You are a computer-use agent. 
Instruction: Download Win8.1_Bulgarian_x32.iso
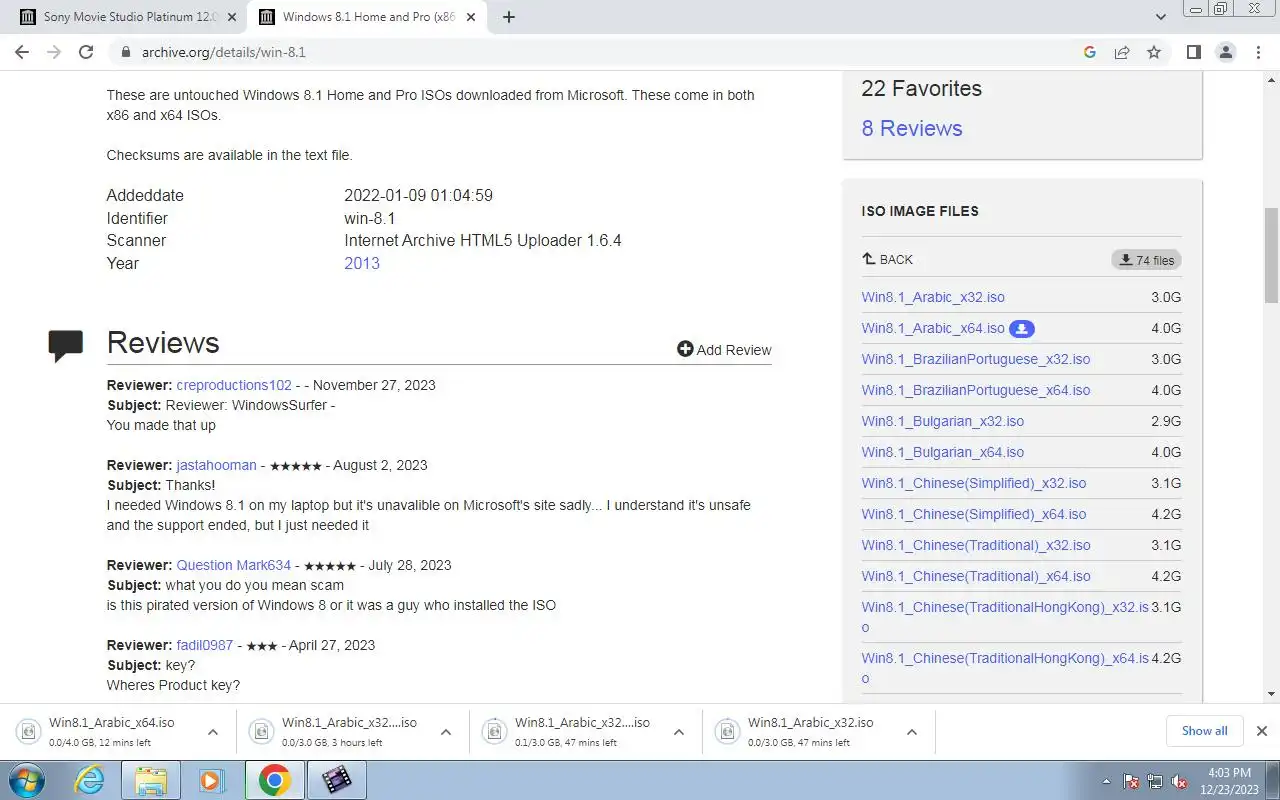(x=943, y=421)
